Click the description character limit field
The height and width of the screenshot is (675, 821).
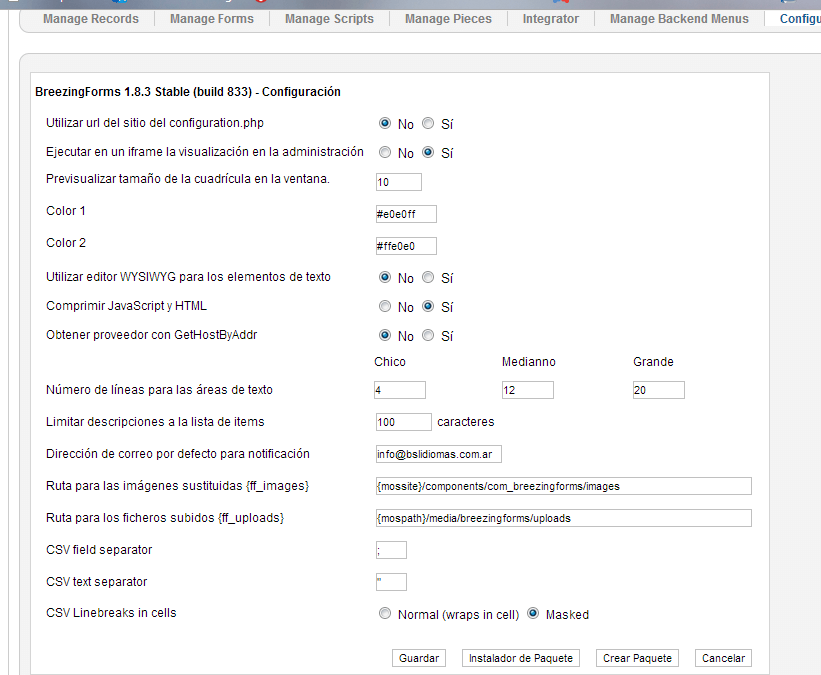pyautogui.click(x=404, y=422)
